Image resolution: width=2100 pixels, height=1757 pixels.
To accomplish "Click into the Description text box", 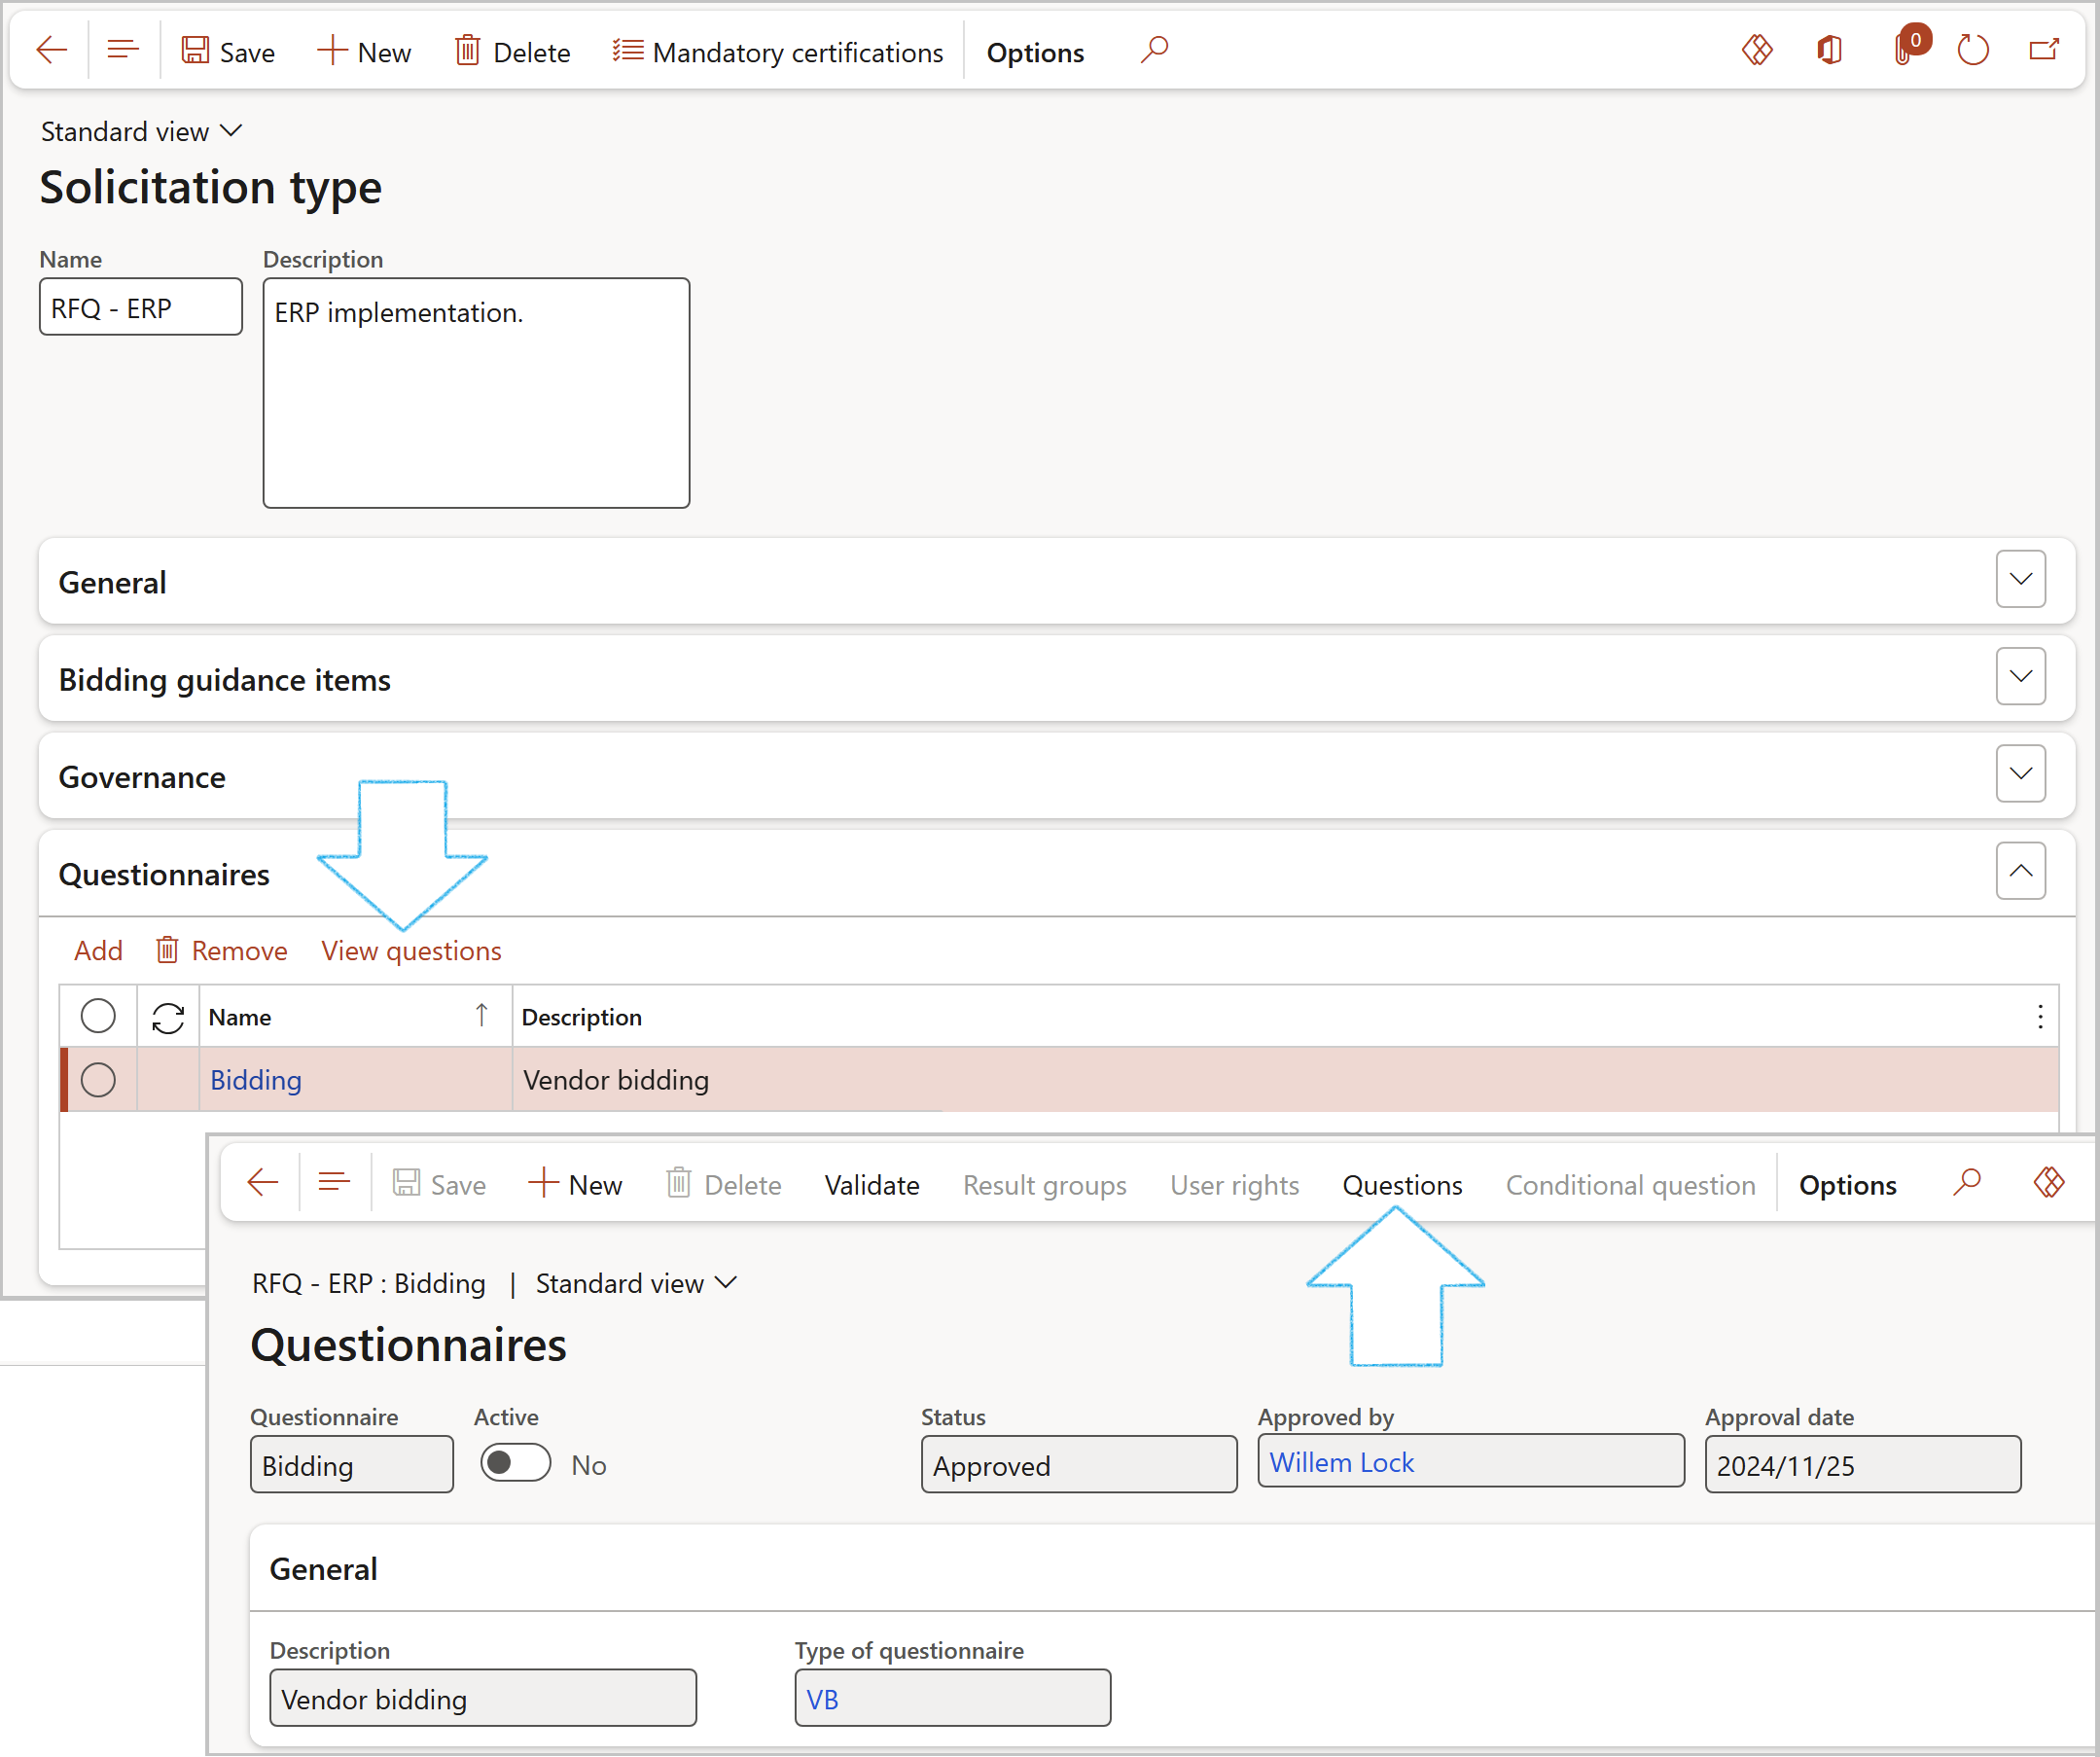I will (x=476, y=393).
